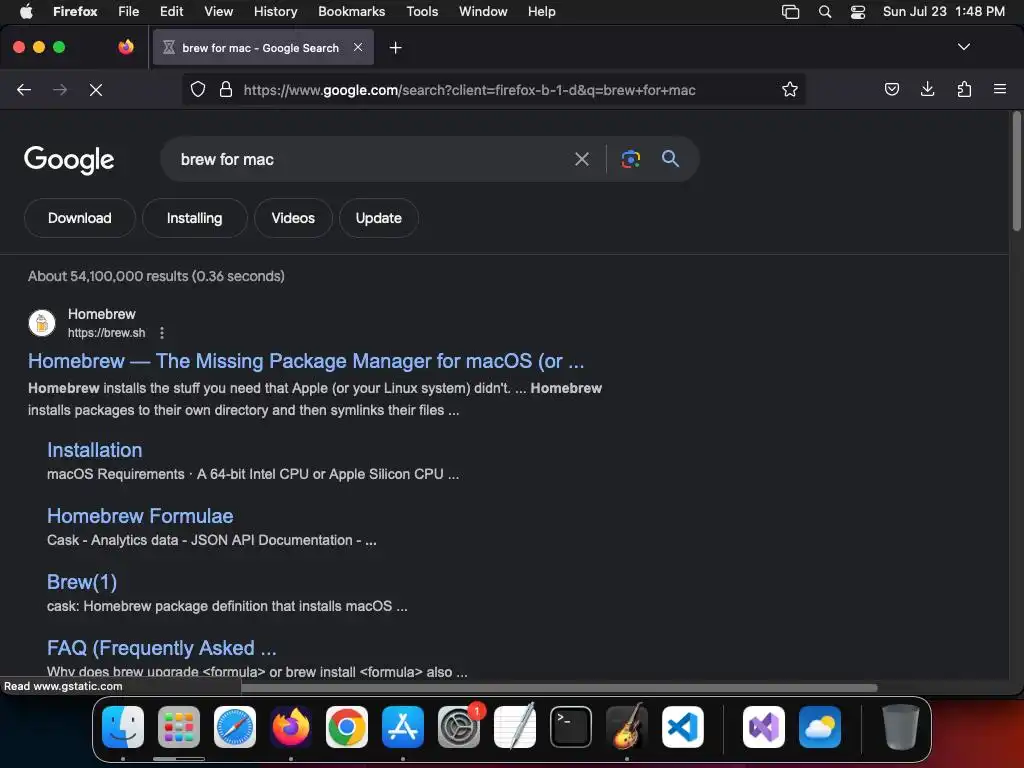
Task: Open Control Center in menu bar
Action: (x=857, y=12)
